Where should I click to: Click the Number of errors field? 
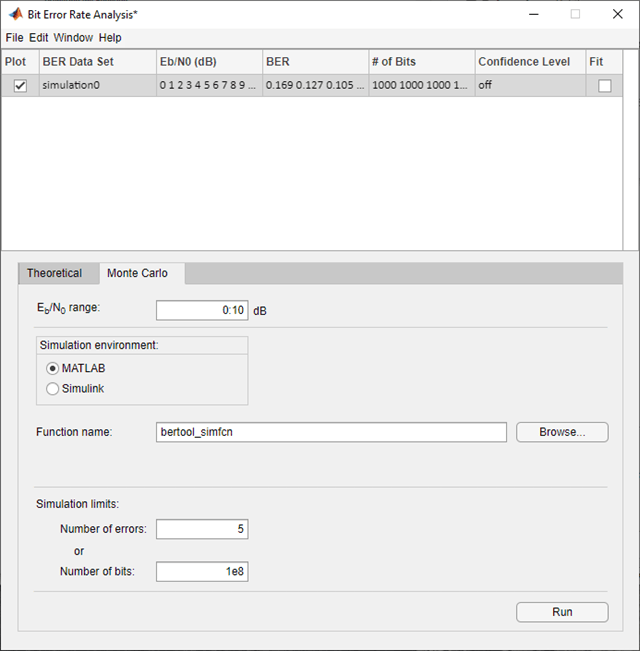(x=202, y=529)
